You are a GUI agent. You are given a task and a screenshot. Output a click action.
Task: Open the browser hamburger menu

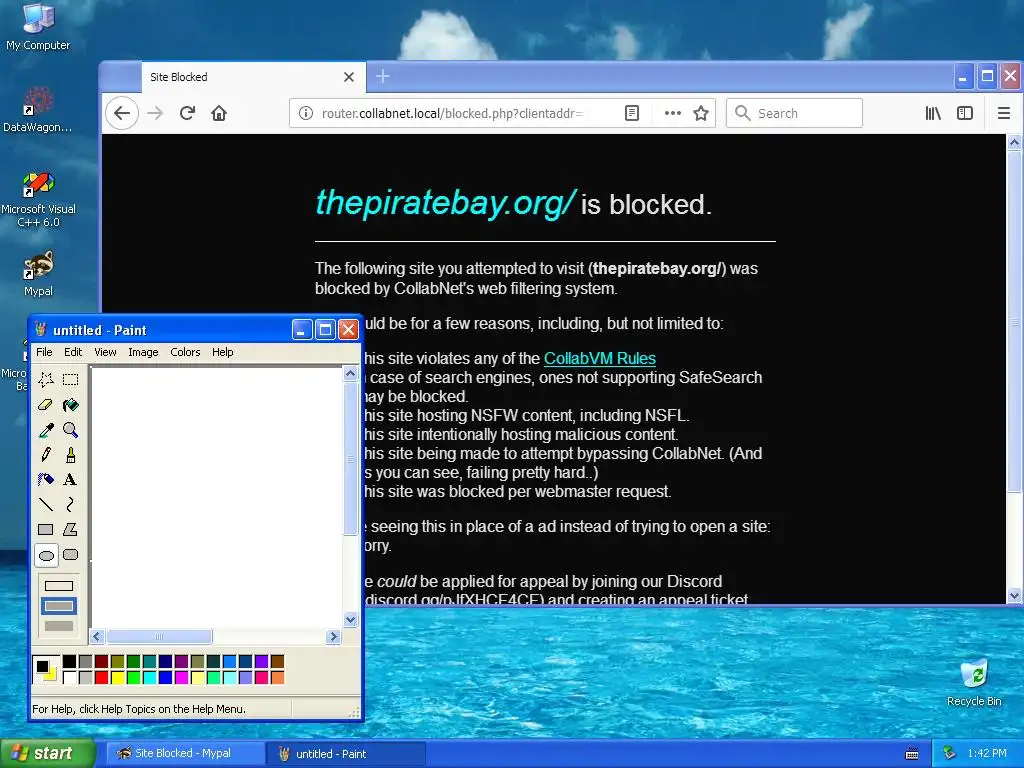point(1004,113)
